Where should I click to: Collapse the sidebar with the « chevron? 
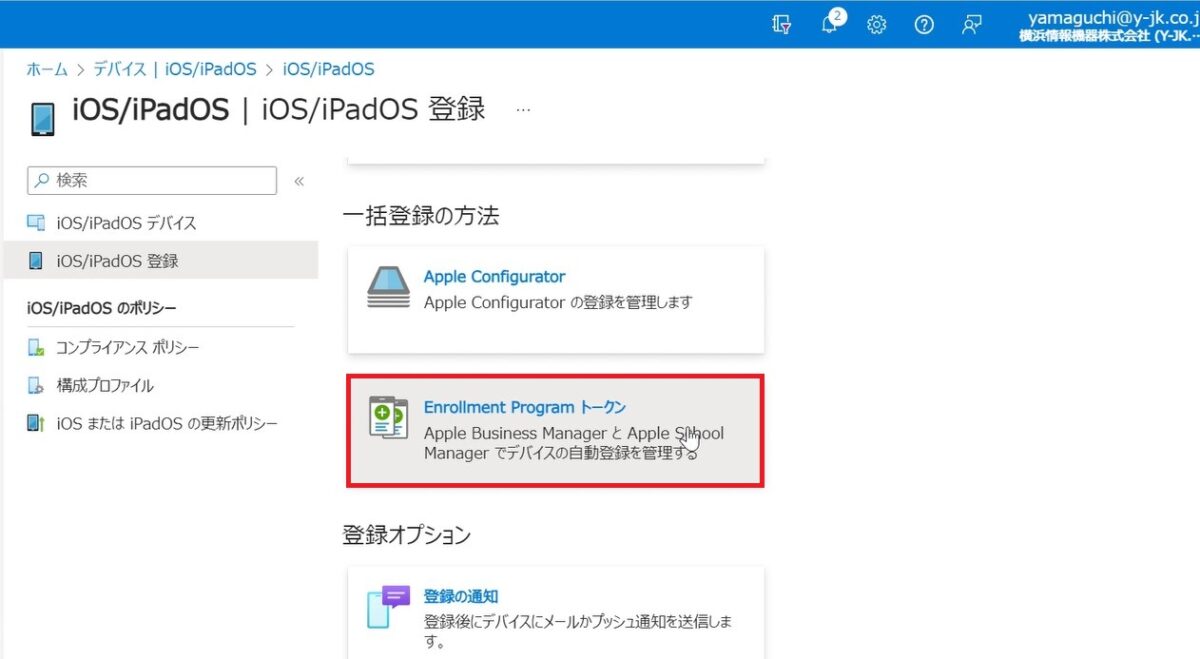click(x=298, y=181)
